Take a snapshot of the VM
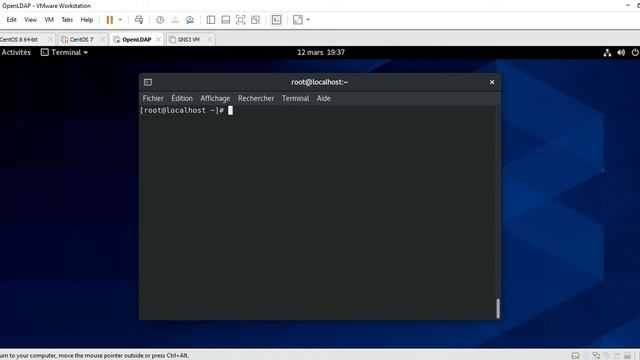 point(160,20)
